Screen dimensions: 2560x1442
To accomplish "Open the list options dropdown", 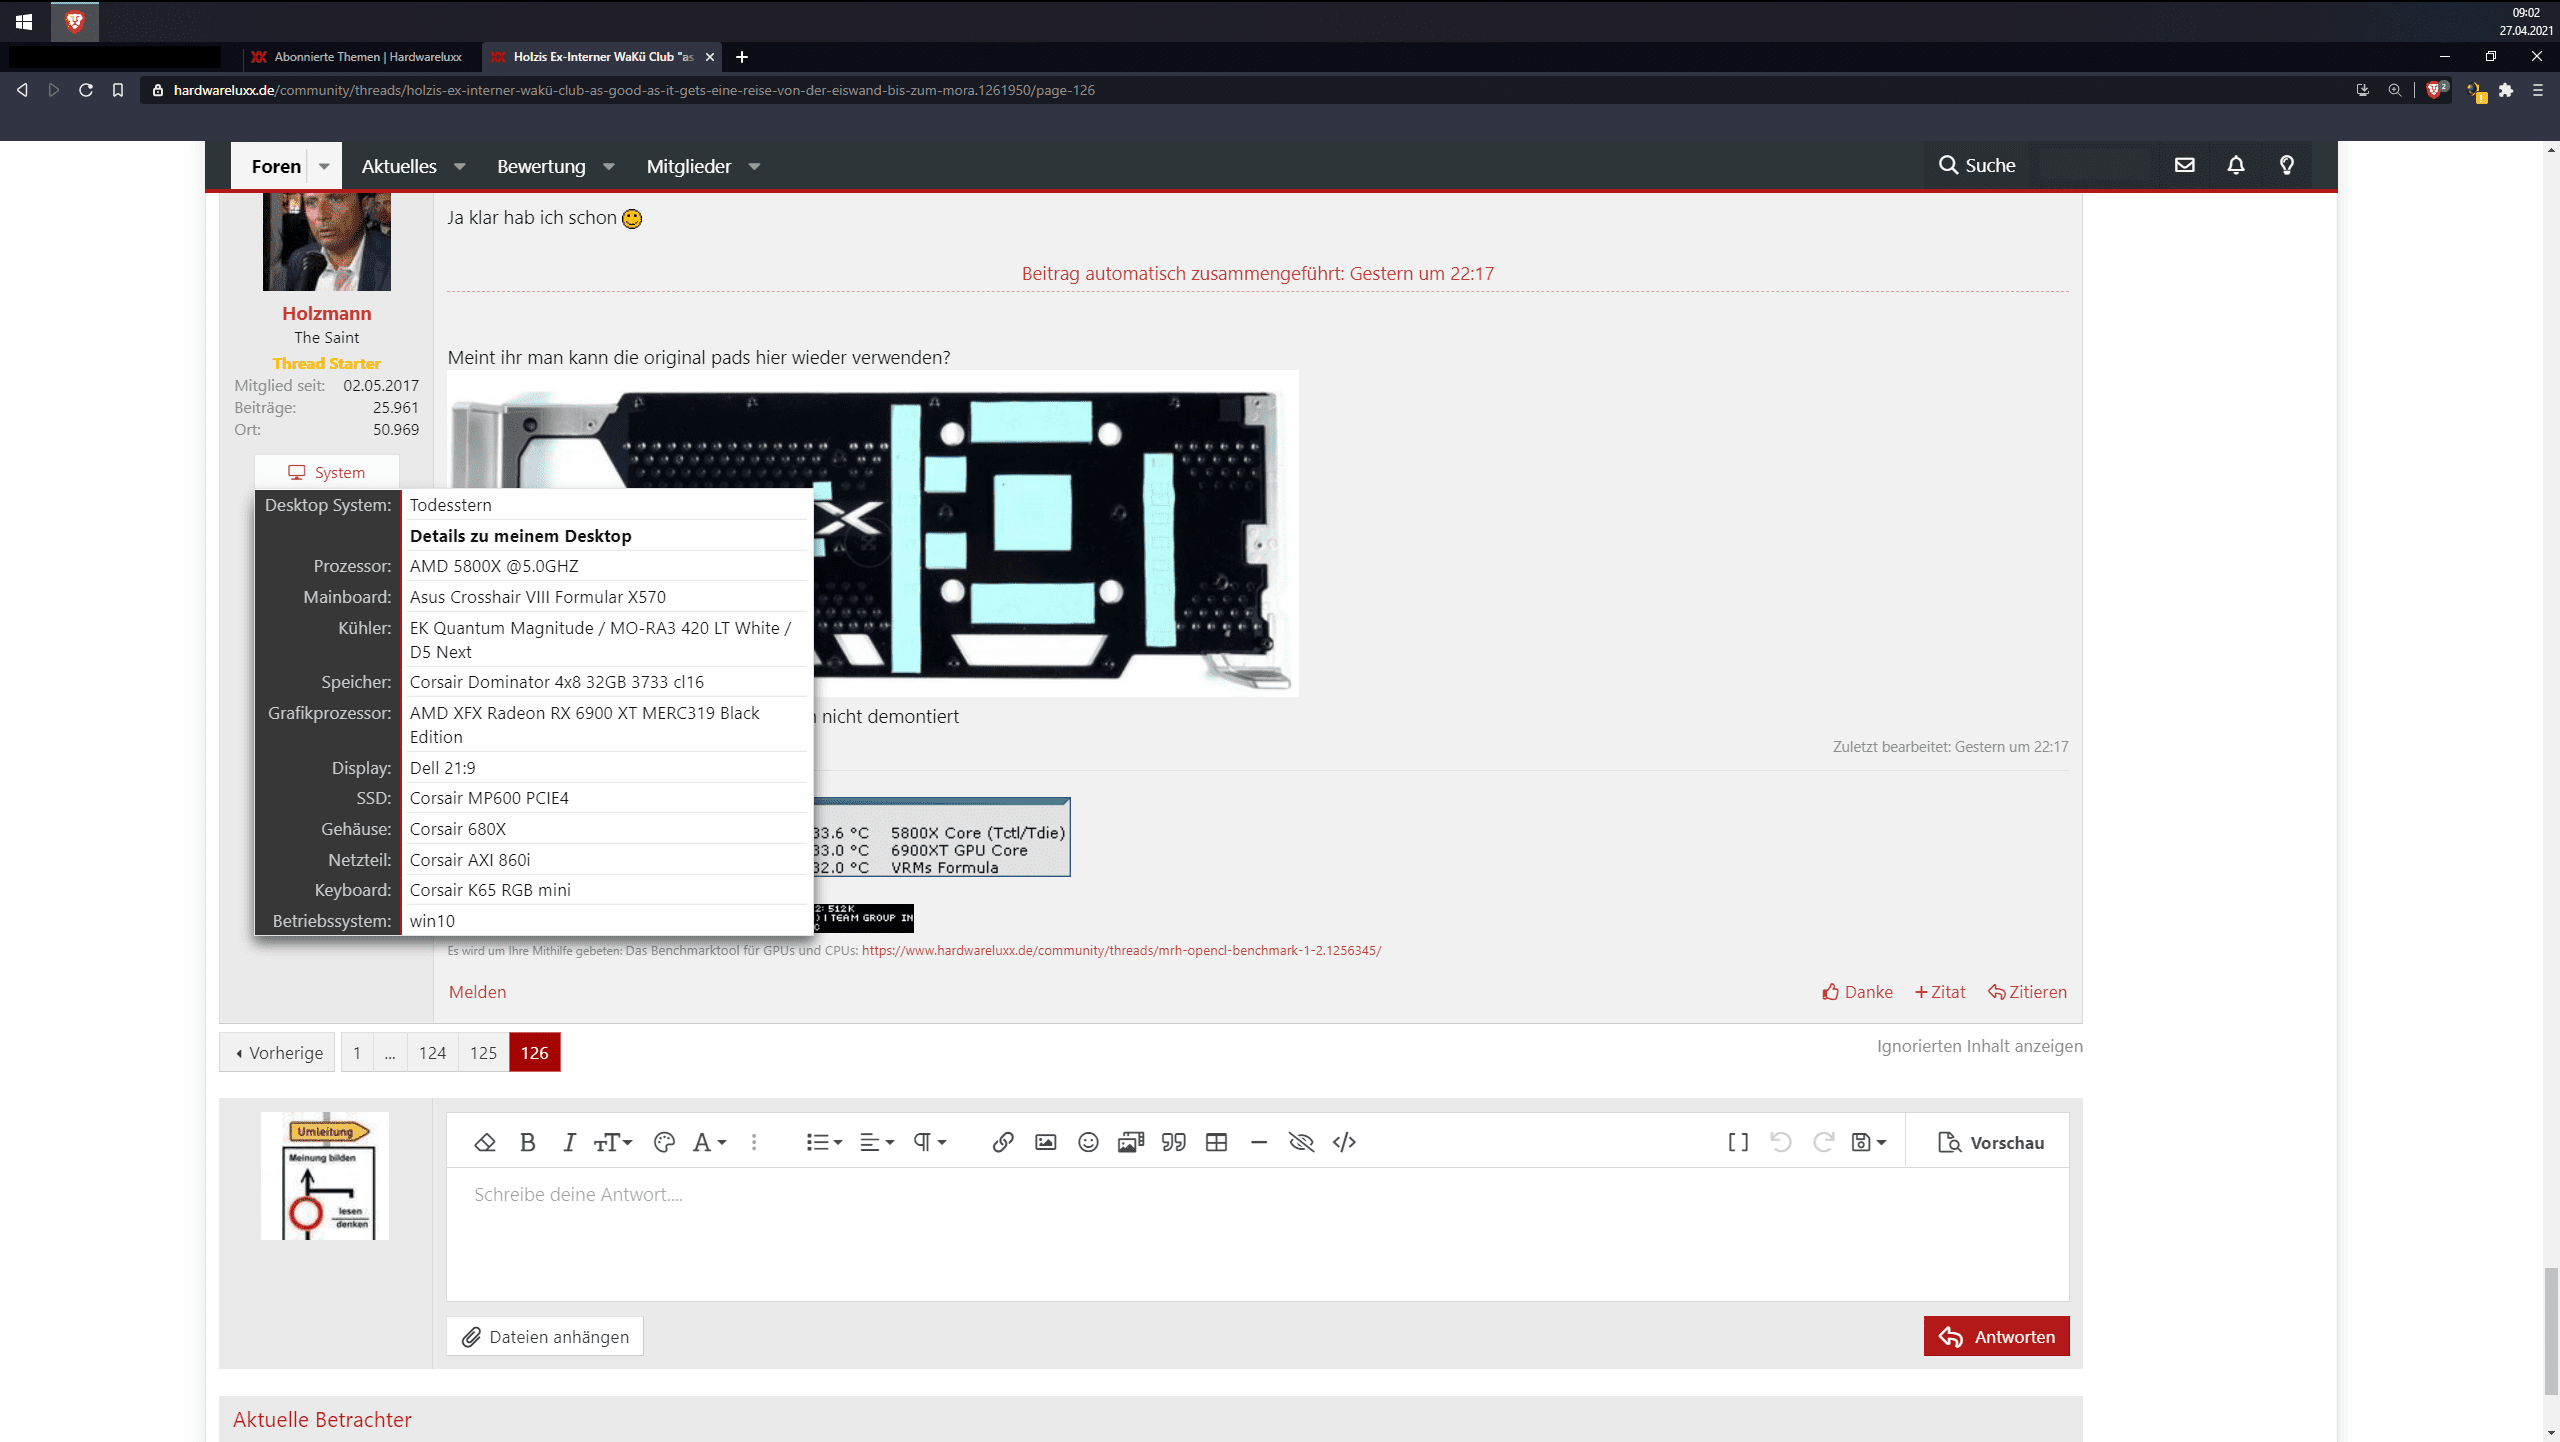I will pos(824,1142).
